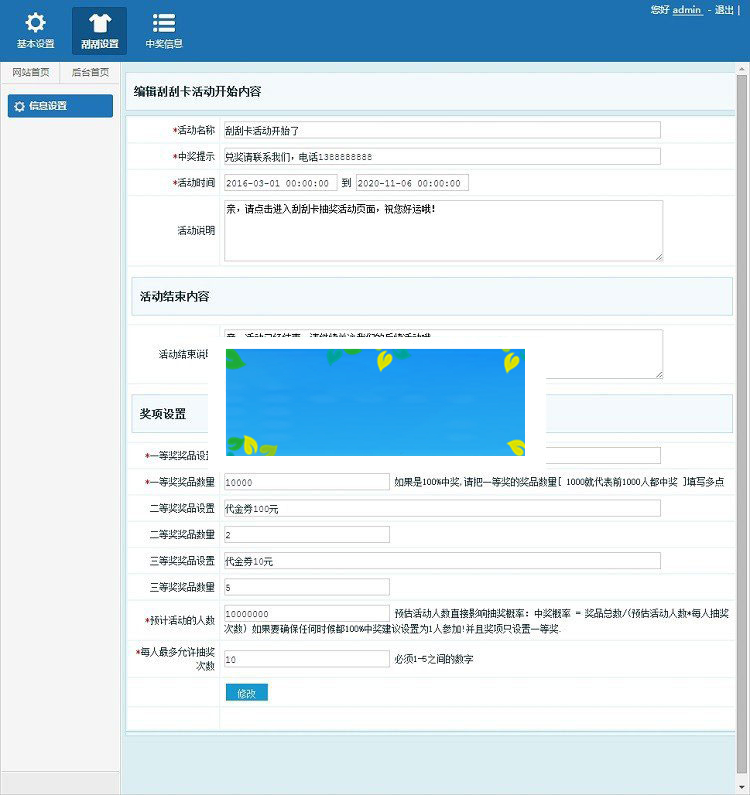
Task: Click the blue leaf banner image
Action: [375, 402]
